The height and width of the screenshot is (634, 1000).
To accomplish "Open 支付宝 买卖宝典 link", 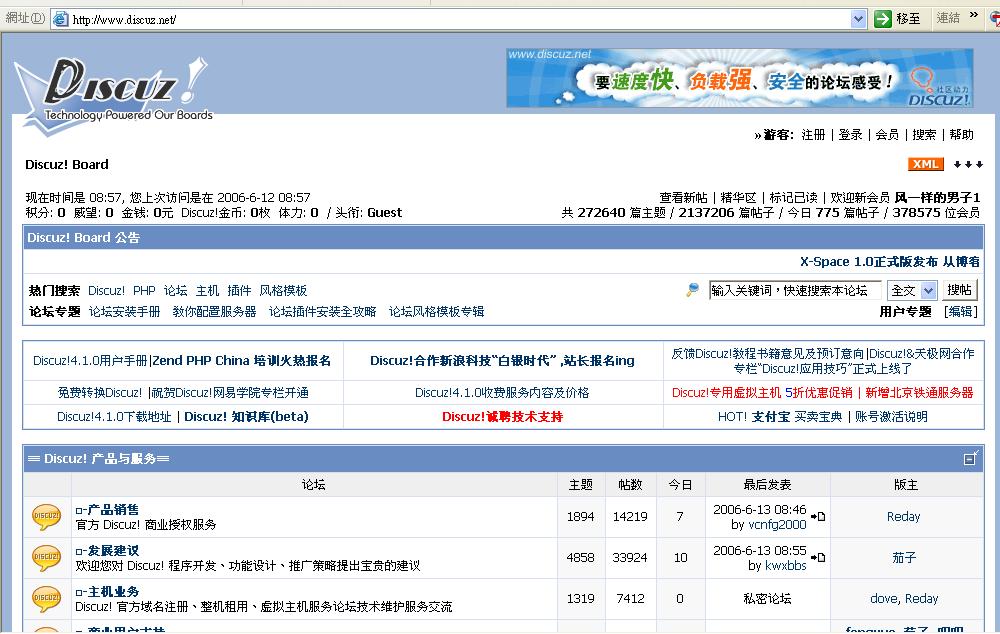I will pyautogui.click(x=797, y=417).
